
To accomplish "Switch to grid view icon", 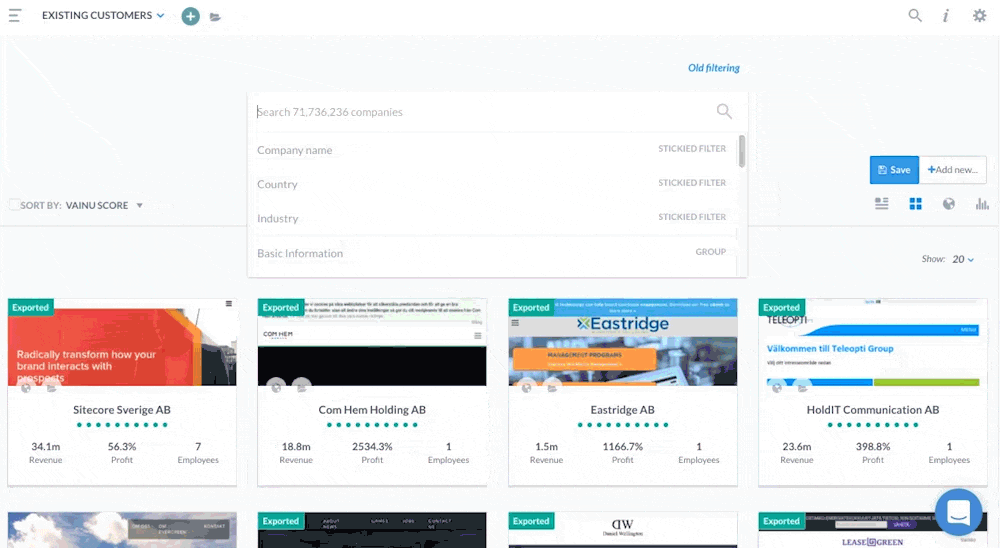I will click(915, 204).
